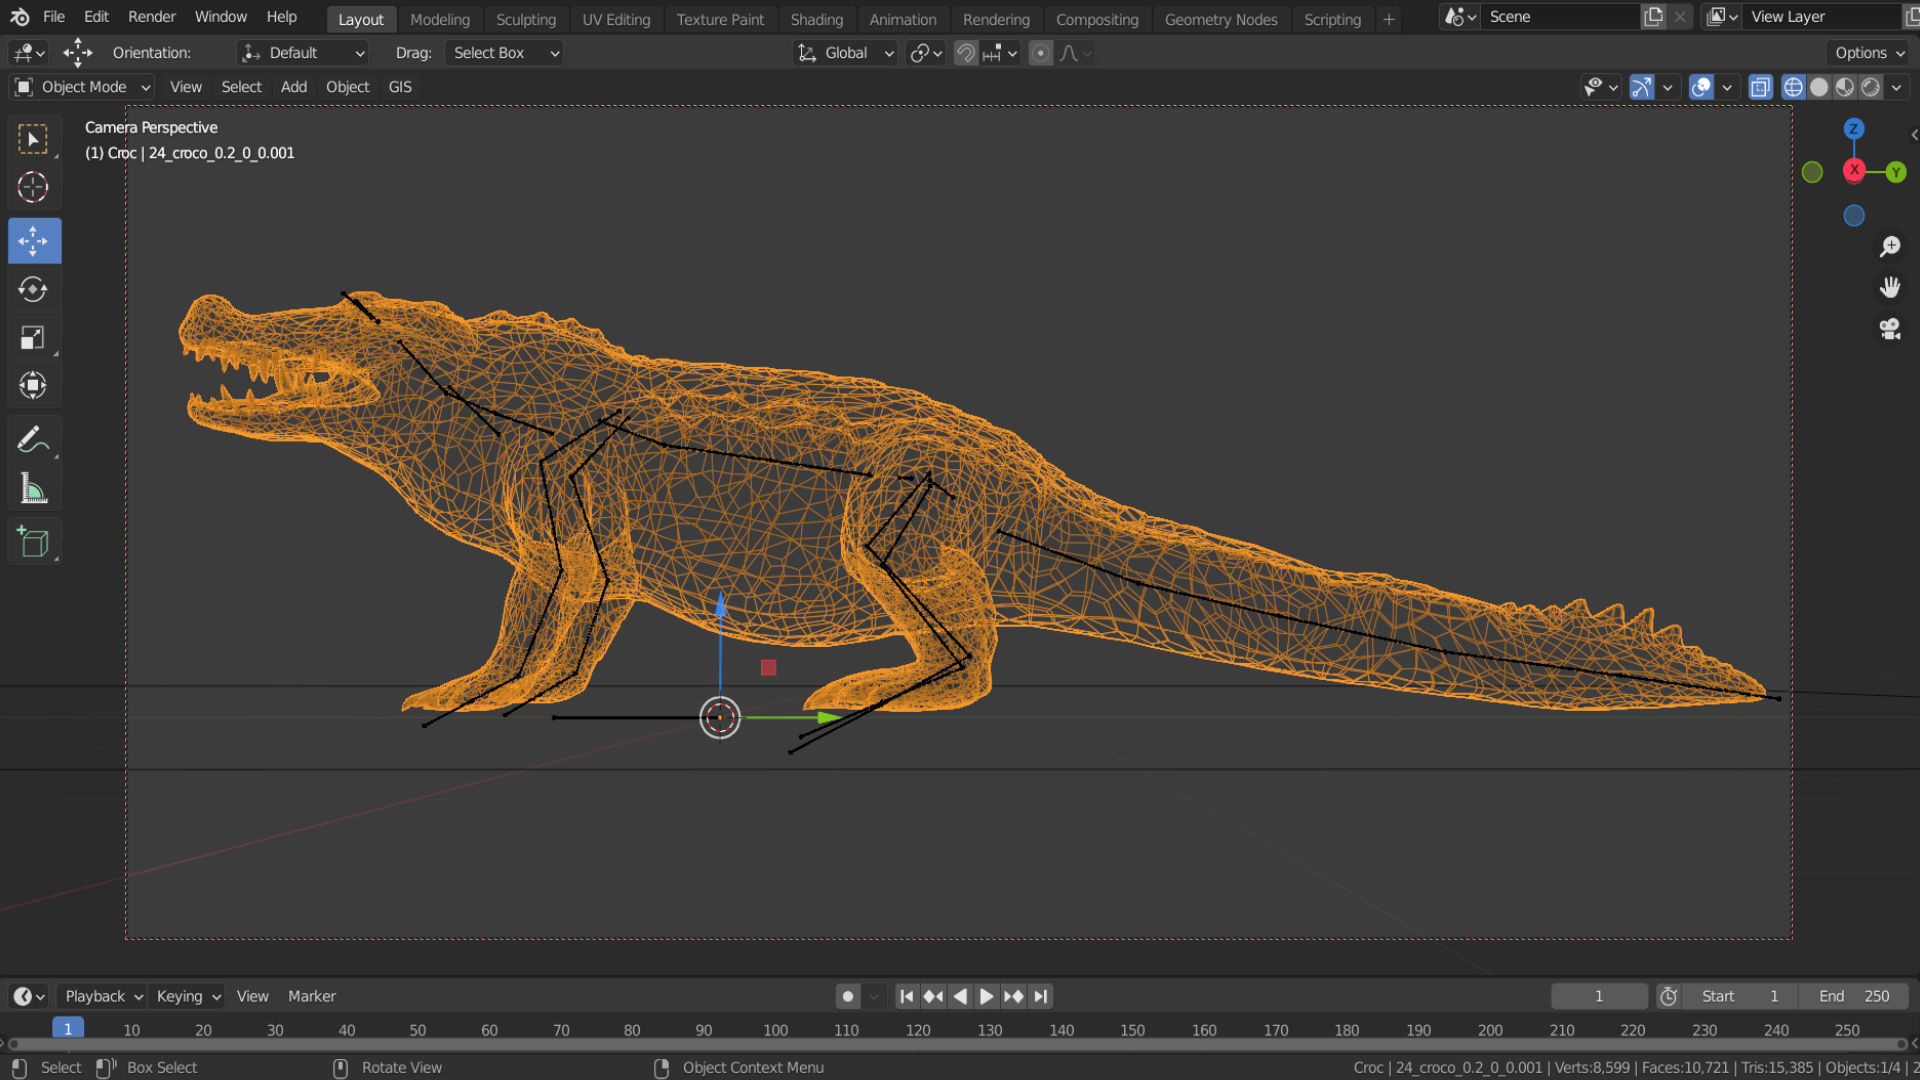Open the GIS menu
The width and height of the screenshot is (1920, 1080).
[400, 87]
